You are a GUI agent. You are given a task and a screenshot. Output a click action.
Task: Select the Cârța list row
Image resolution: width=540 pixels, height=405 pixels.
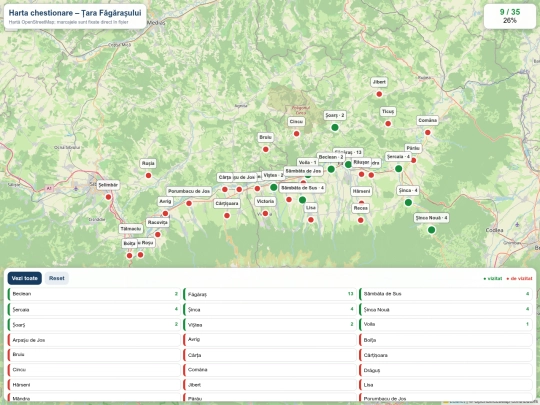270,355
